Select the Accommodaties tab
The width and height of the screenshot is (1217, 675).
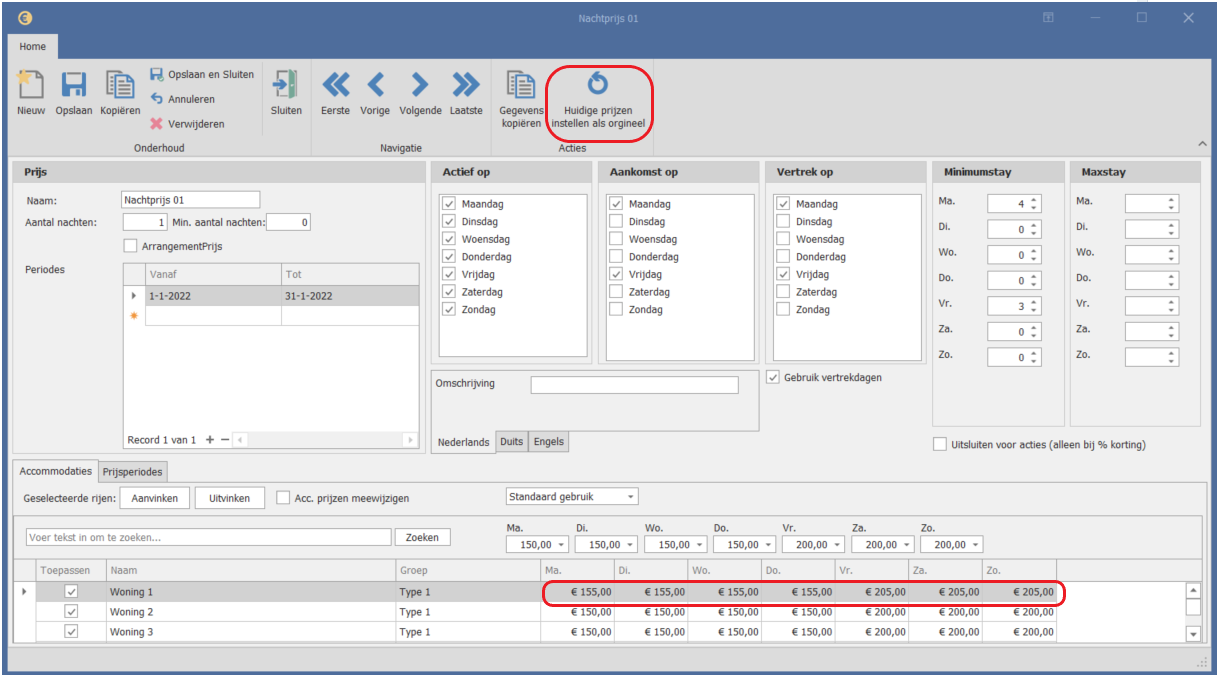[x=55, y=471]
